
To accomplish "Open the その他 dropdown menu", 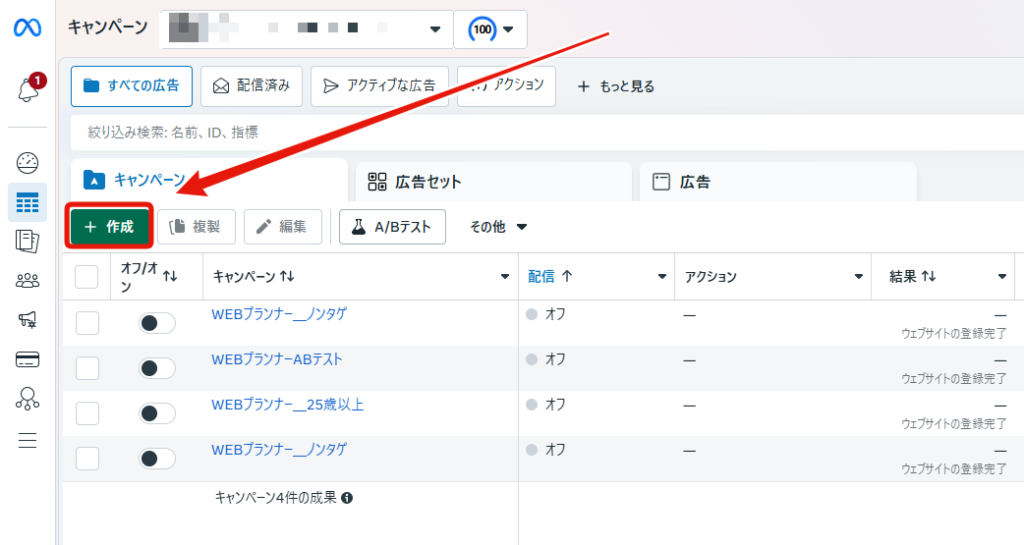I will (x=498, y=227).
